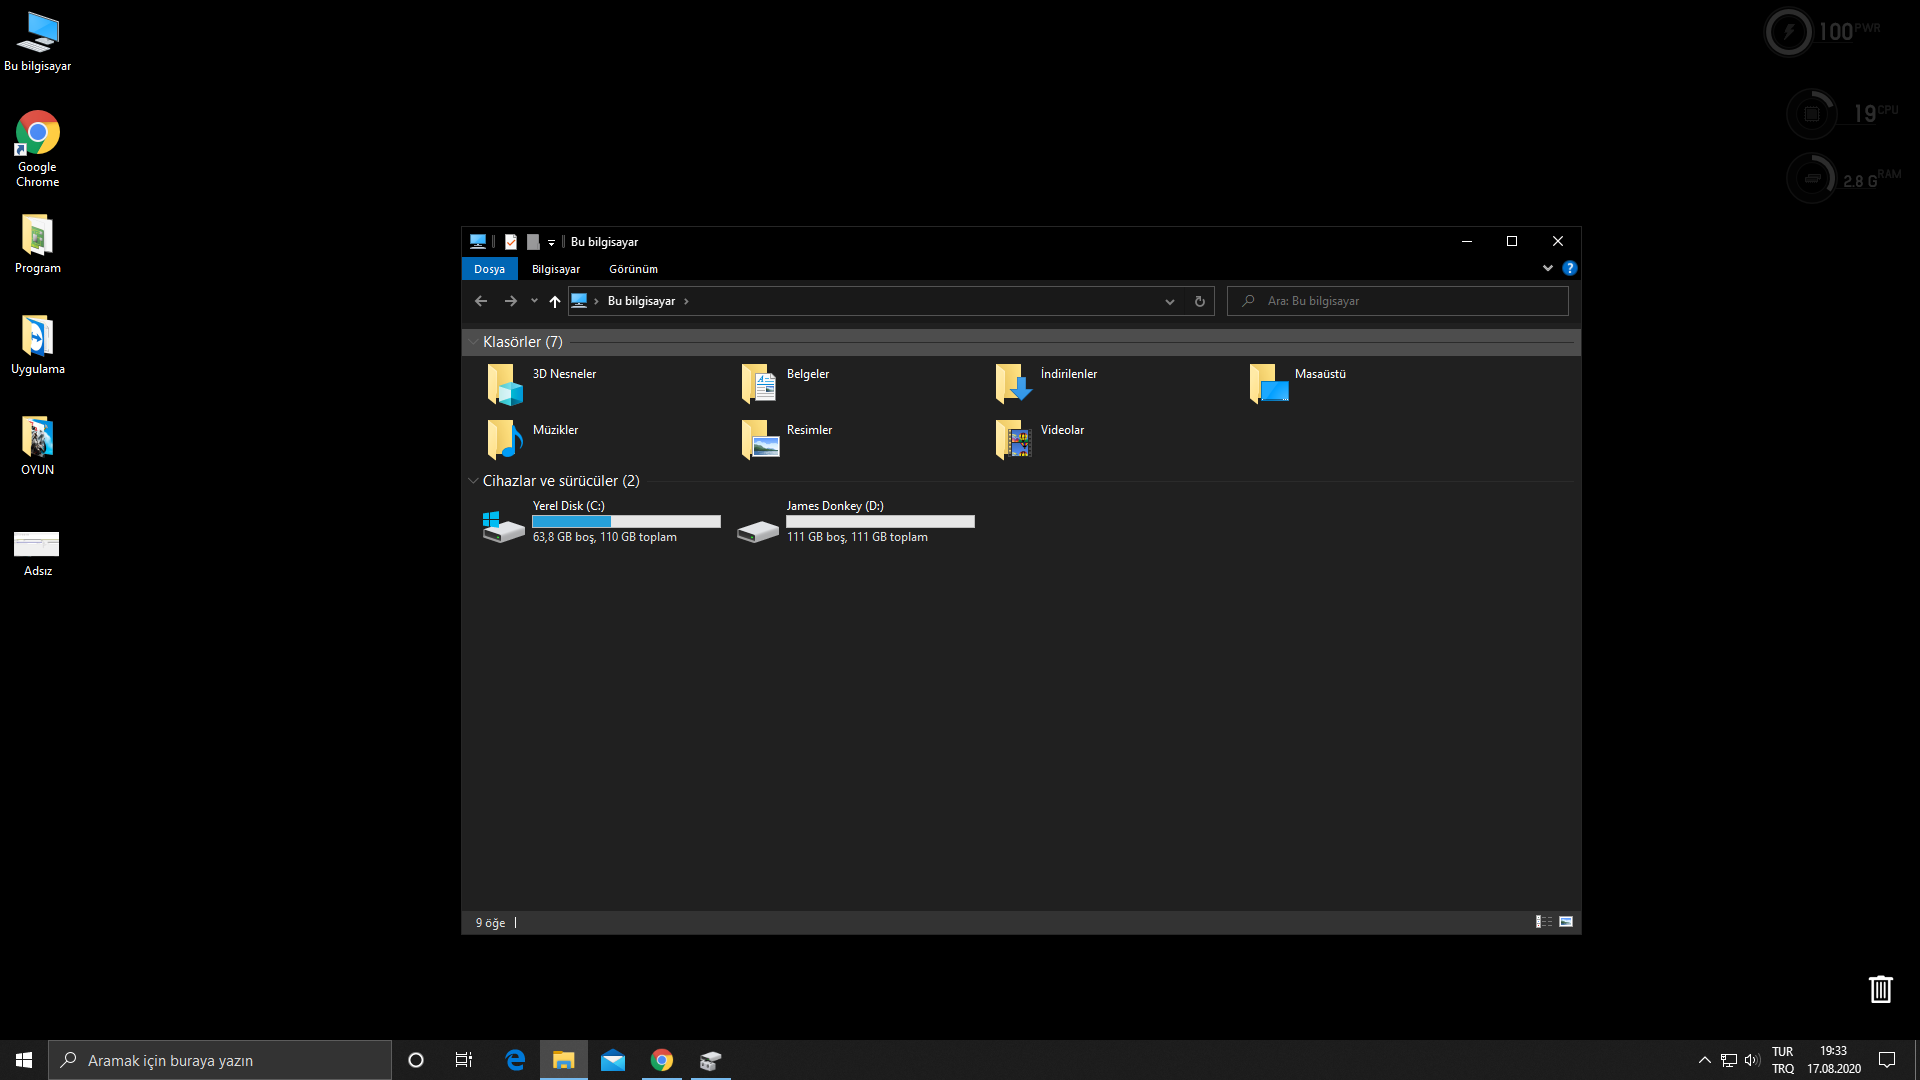Collapse the Cihazlar ve sürücüler group
The width and height of the screenshot is (1920, 1080).
[473, 481]
